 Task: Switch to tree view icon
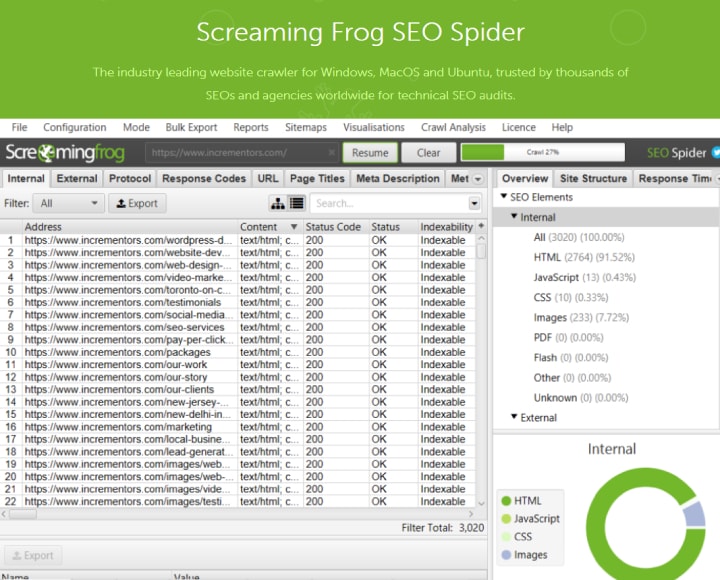pyautogui.click(x=278, y=203)
